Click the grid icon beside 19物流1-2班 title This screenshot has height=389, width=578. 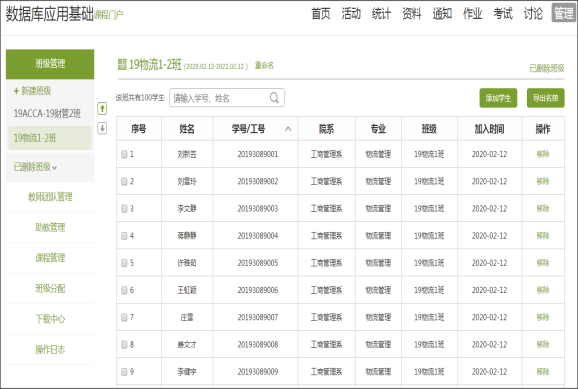pos(122,65)
